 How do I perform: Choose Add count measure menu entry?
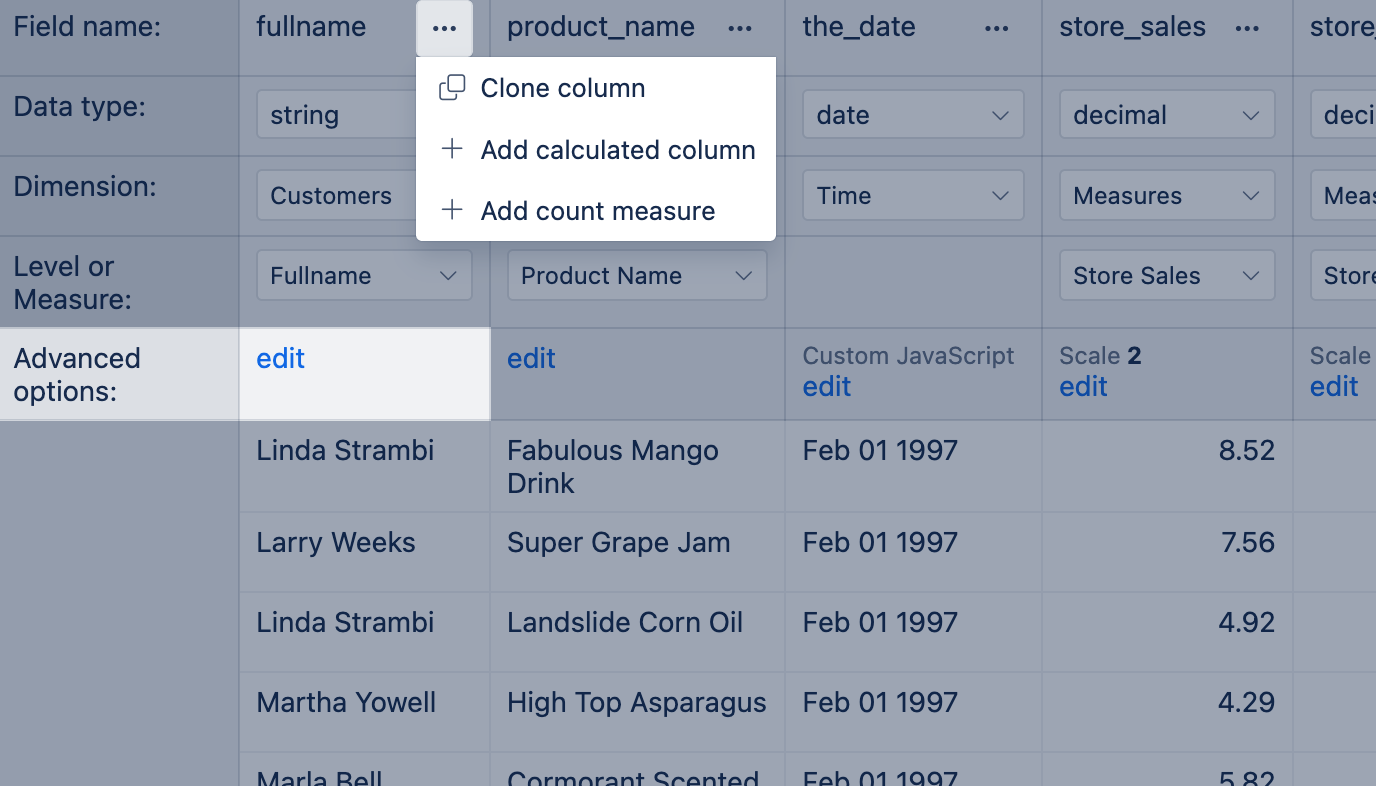pyautogui.click(x=597, y=211)
